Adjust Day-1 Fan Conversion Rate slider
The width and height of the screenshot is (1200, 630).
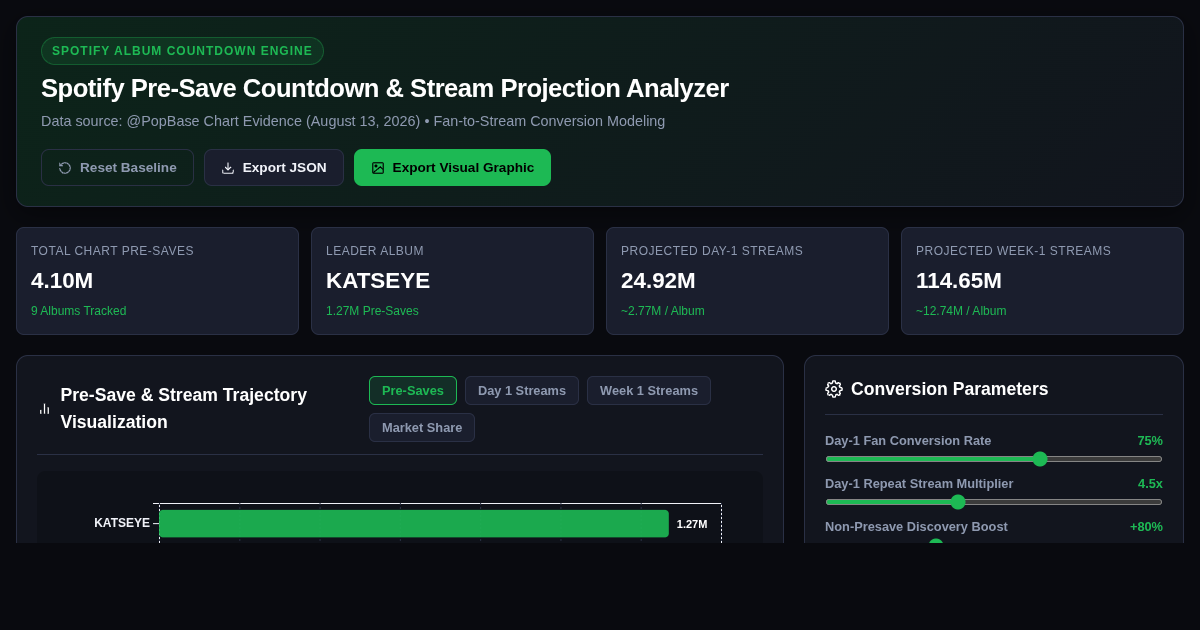(x=994, y=459)
